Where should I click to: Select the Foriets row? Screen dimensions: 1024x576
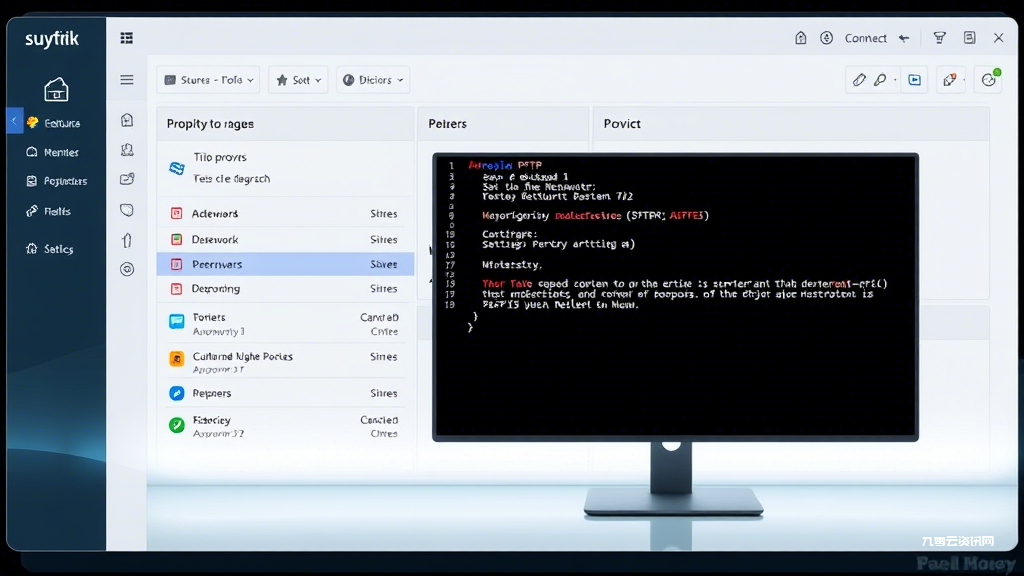pos(285,324)
